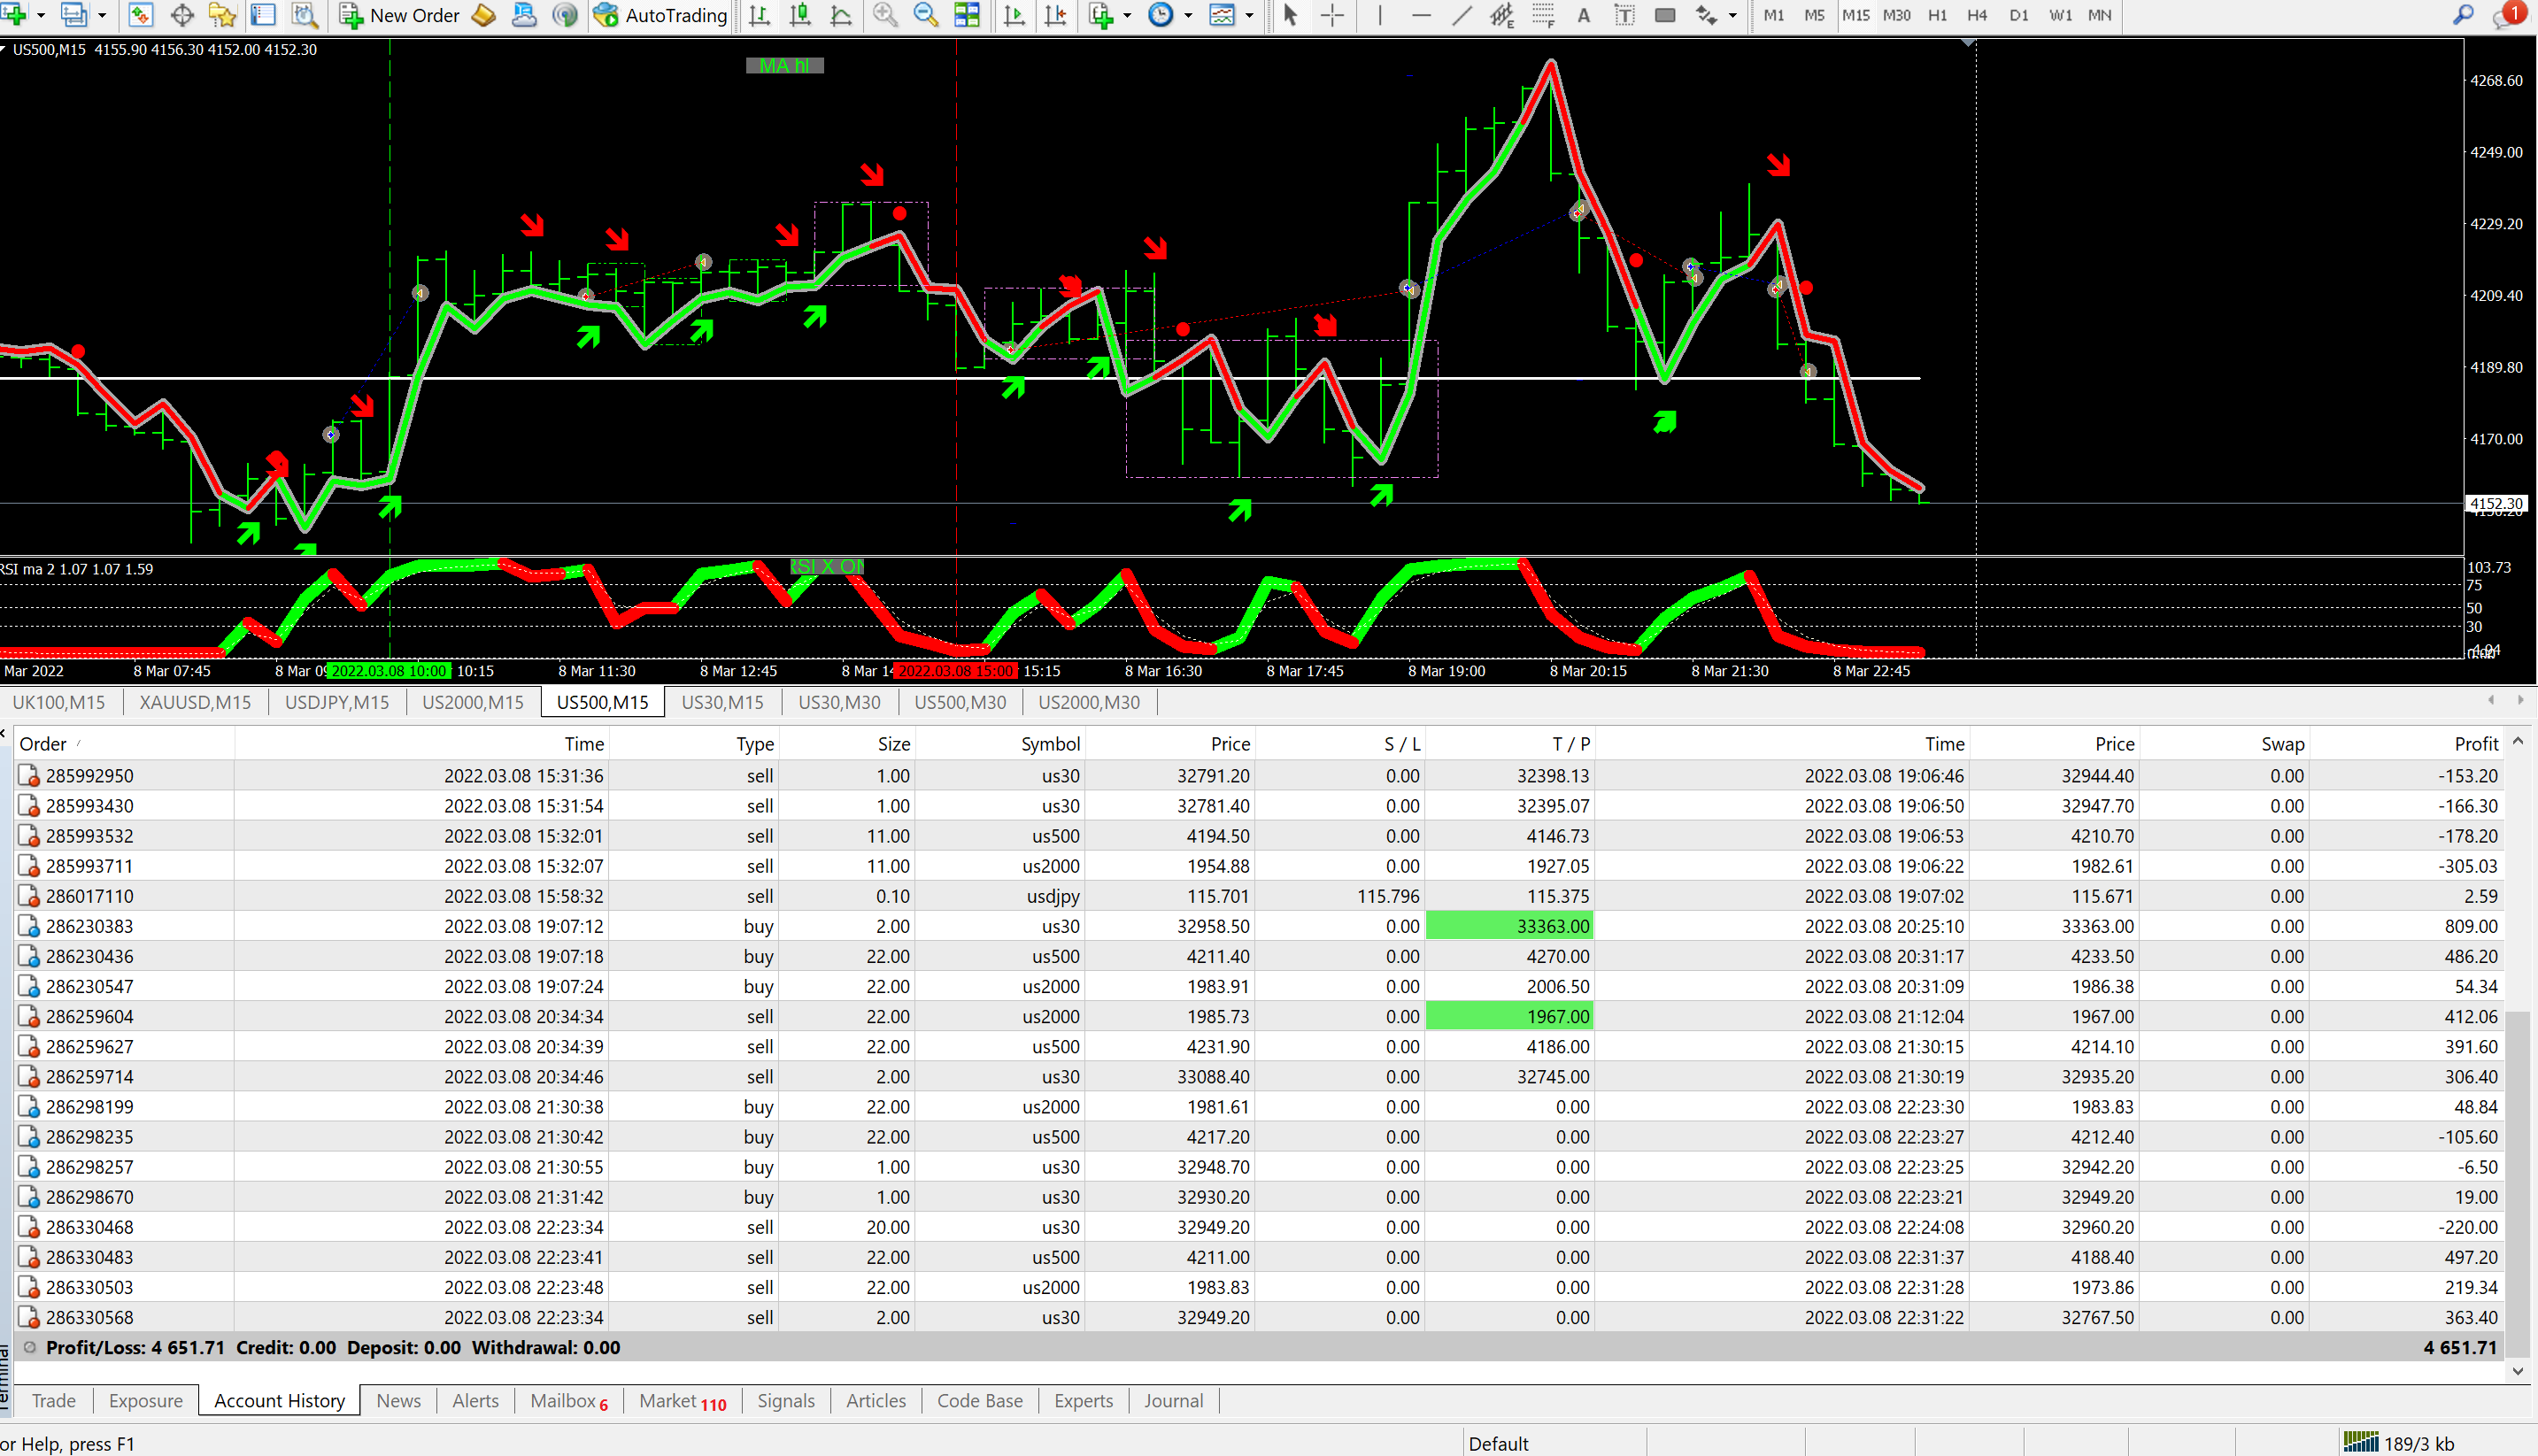Click the green 33363.00 take profit cell
Viewport: 2538px width, 1456px height.
pos(1509,926)
